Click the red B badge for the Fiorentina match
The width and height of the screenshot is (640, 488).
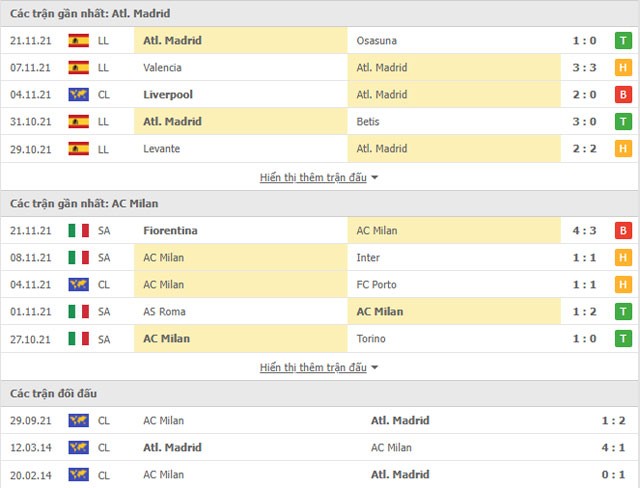[x=623, y=231]
